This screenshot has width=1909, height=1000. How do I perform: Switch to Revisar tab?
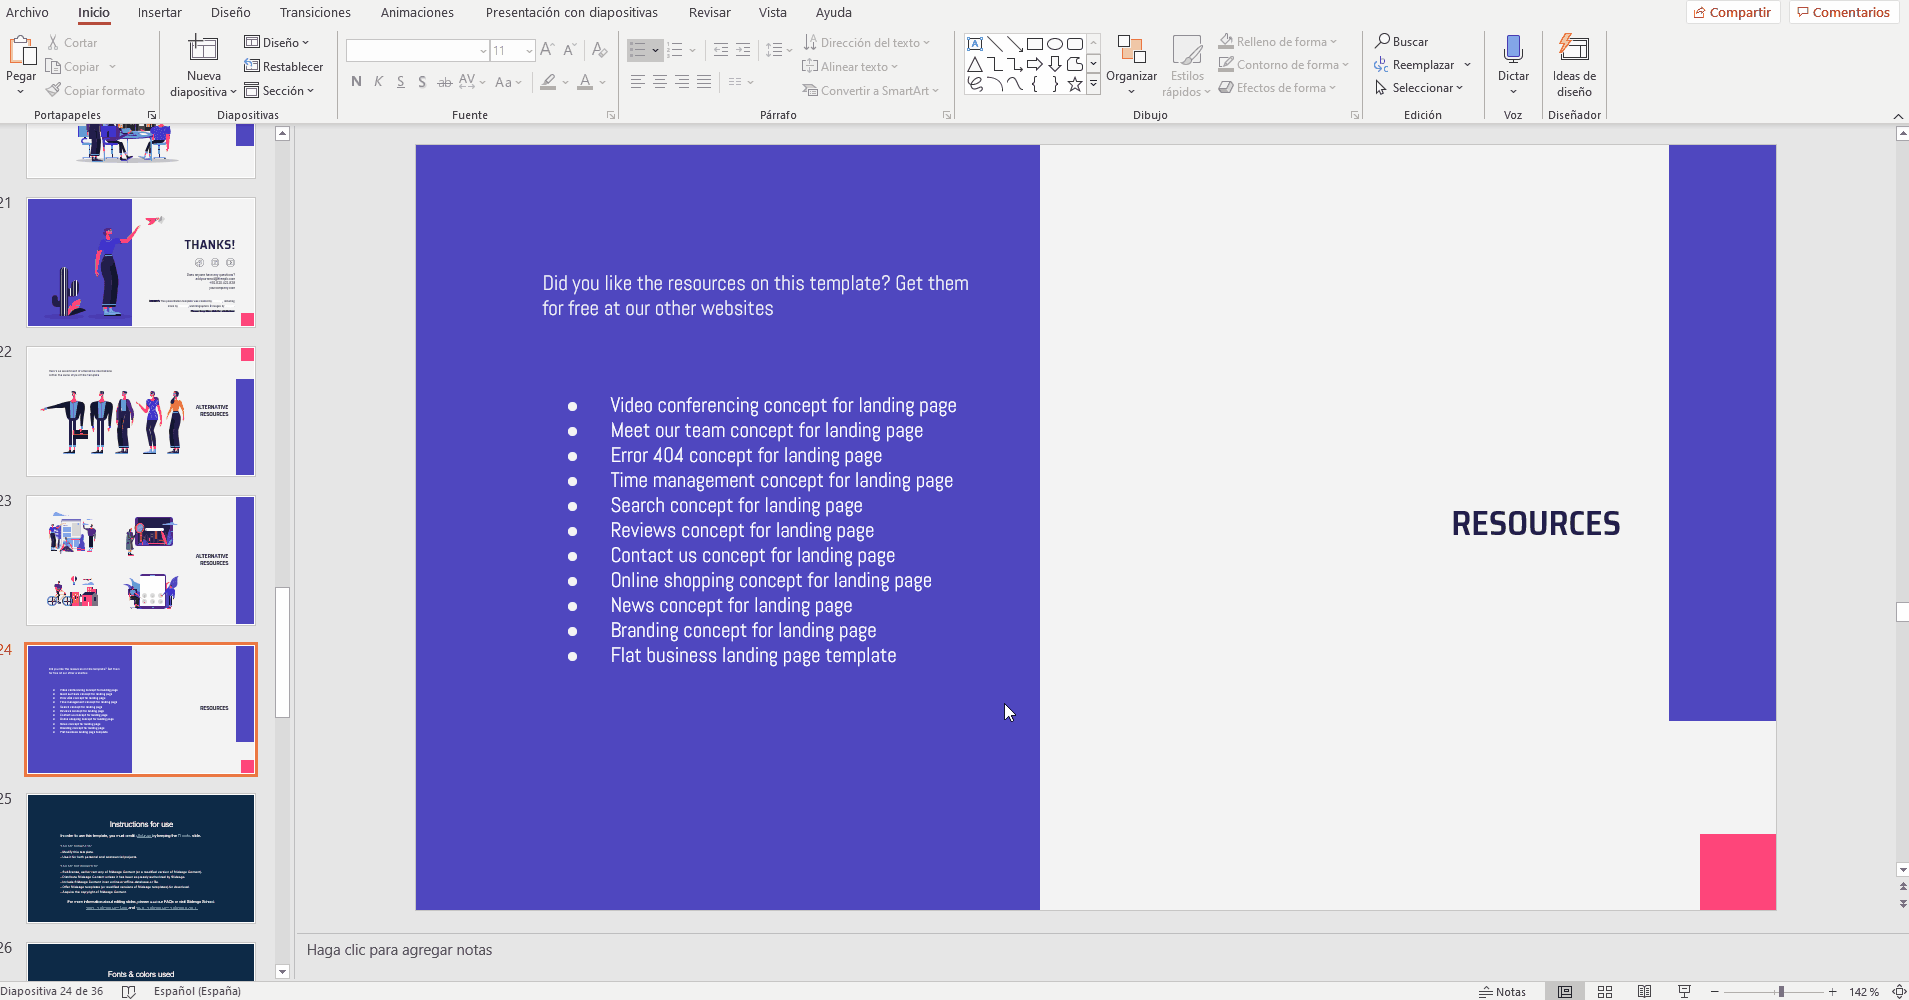[x=710, y=12]
